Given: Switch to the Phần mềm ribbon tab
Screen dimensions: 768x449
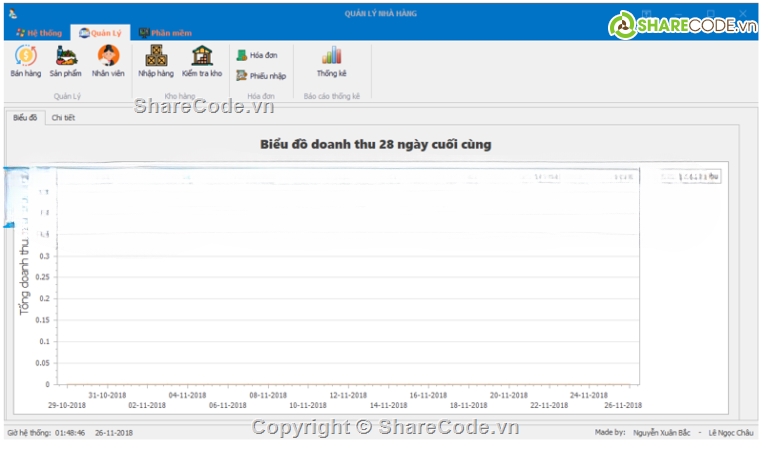Looking at the screenshot, I should point(165,33).
